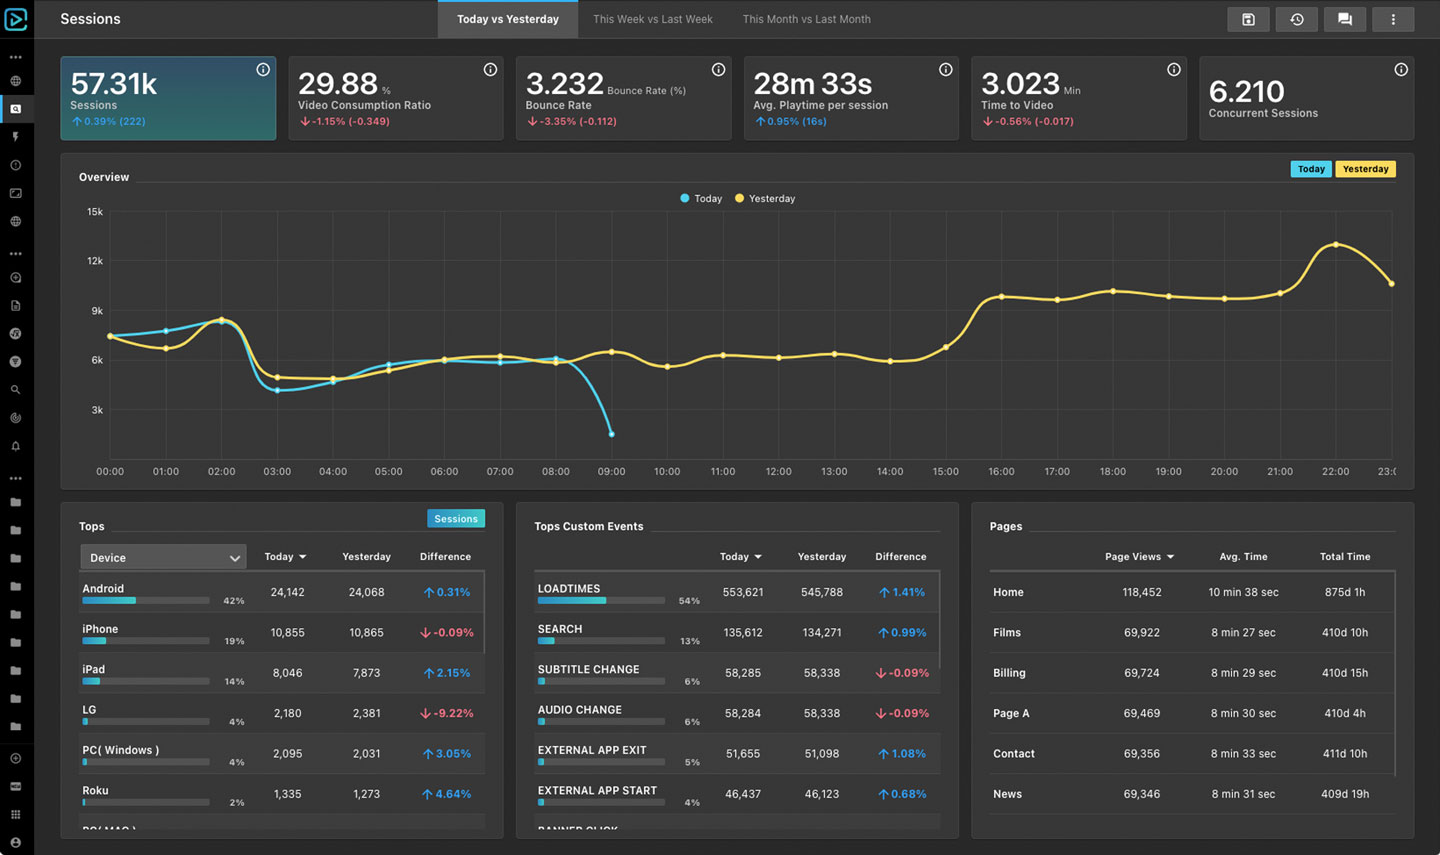Click Android usage progress bar
Viewport: 1440px width, 855px height.
click(x=146, y=601)
